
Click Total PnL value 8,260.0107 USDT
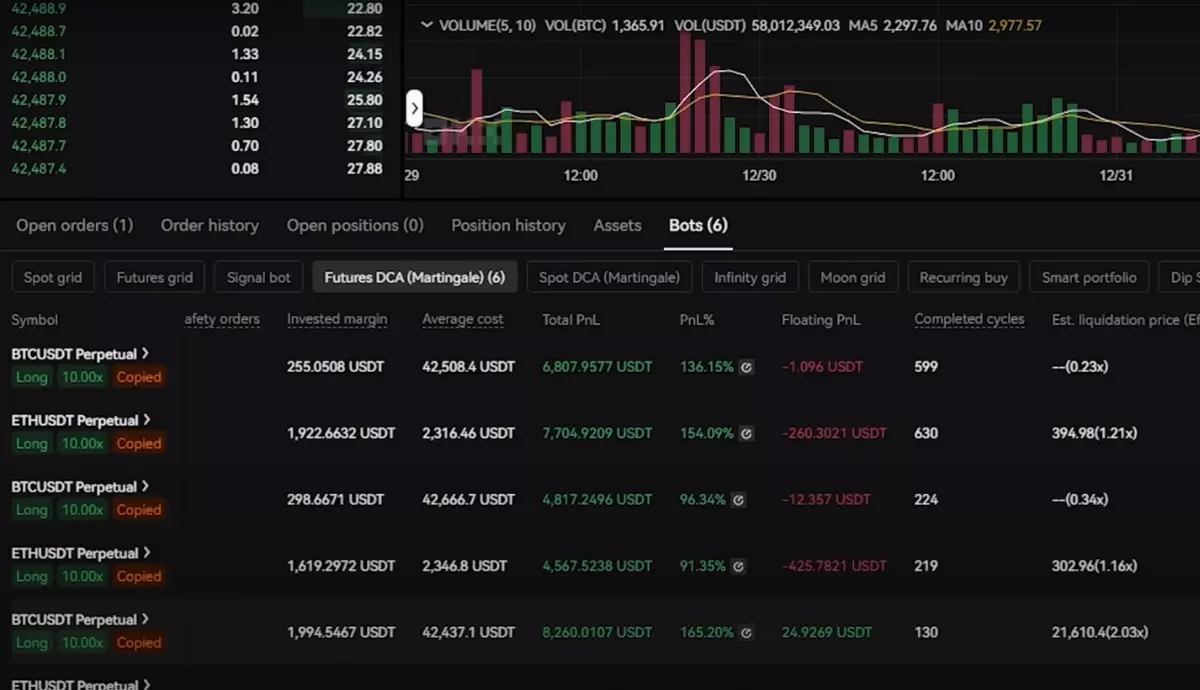click(597, 632)
